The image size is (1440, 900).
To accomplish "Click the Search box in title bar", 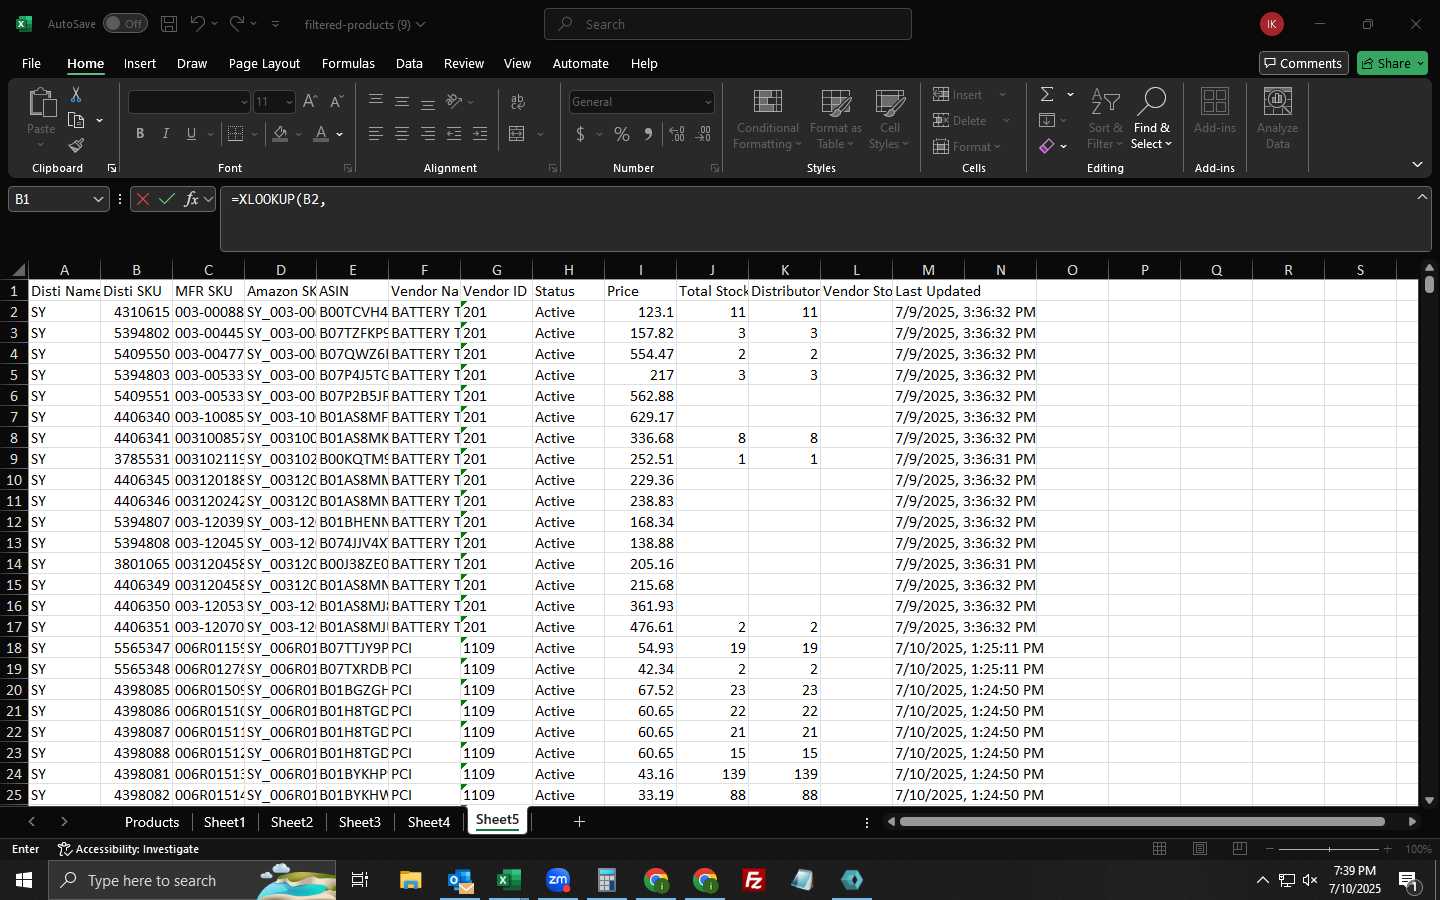I will tap(728, 24).
